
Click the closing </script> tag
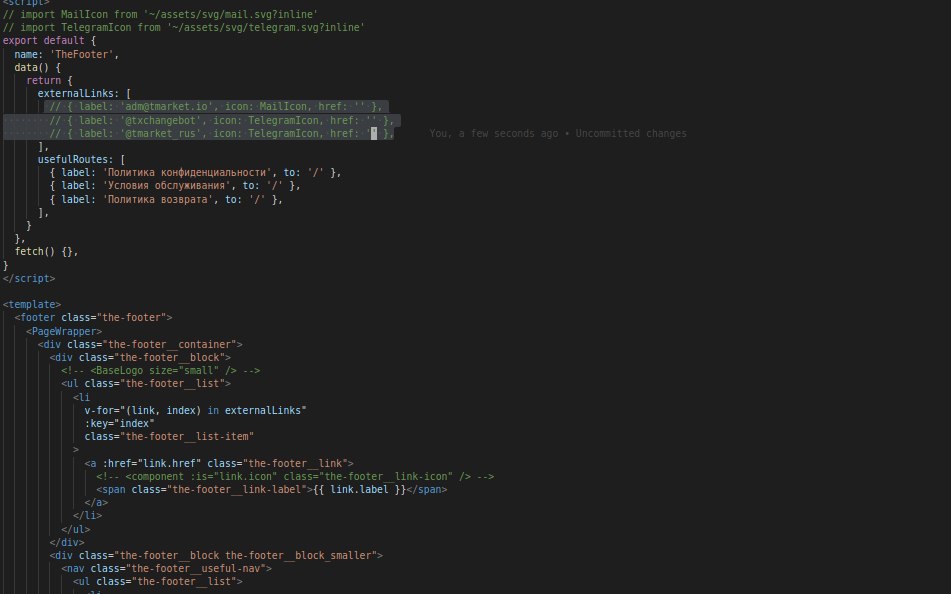(29, 278)
